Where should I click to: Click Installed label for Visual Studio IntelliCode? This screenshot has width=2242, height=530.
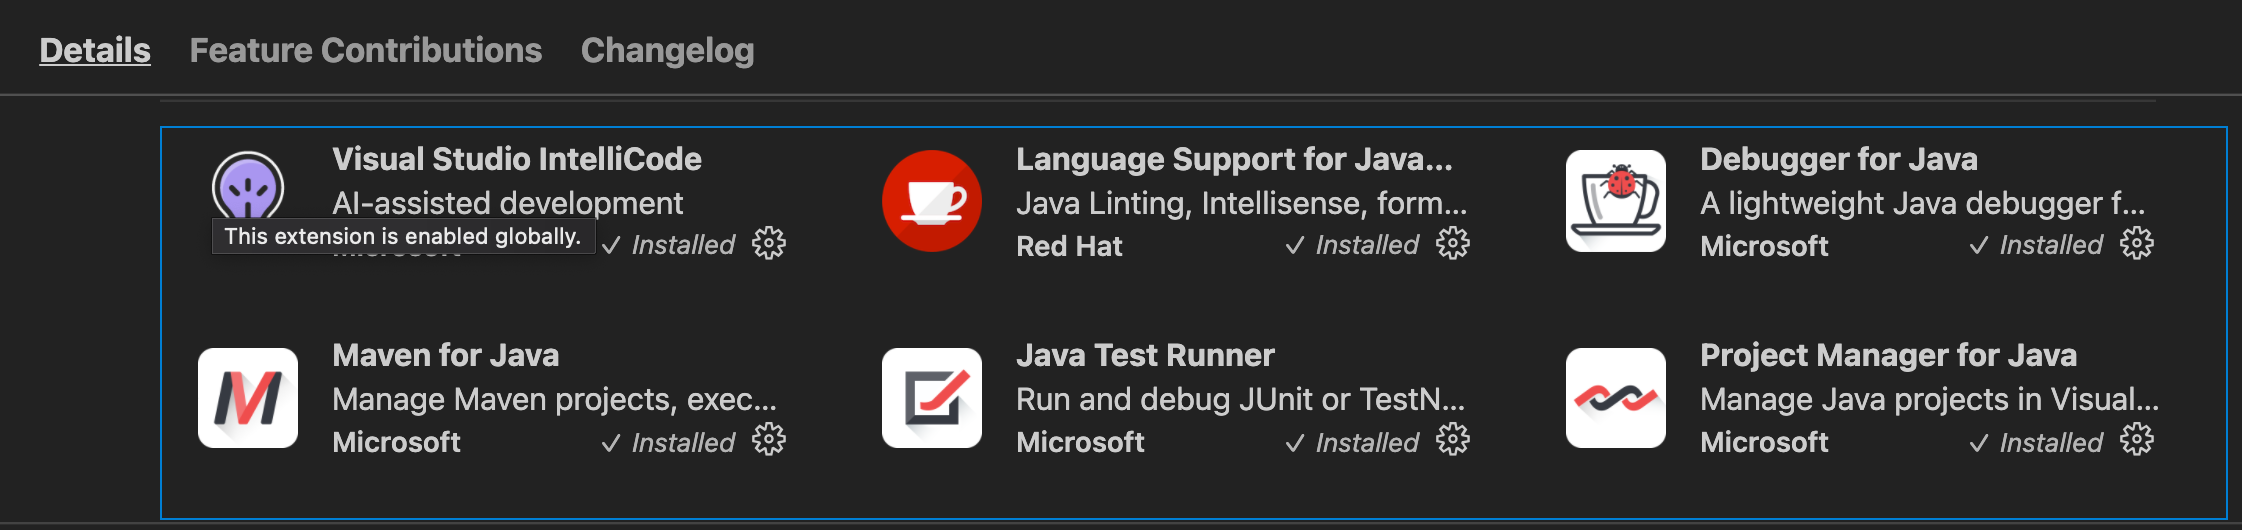(669, 245)
